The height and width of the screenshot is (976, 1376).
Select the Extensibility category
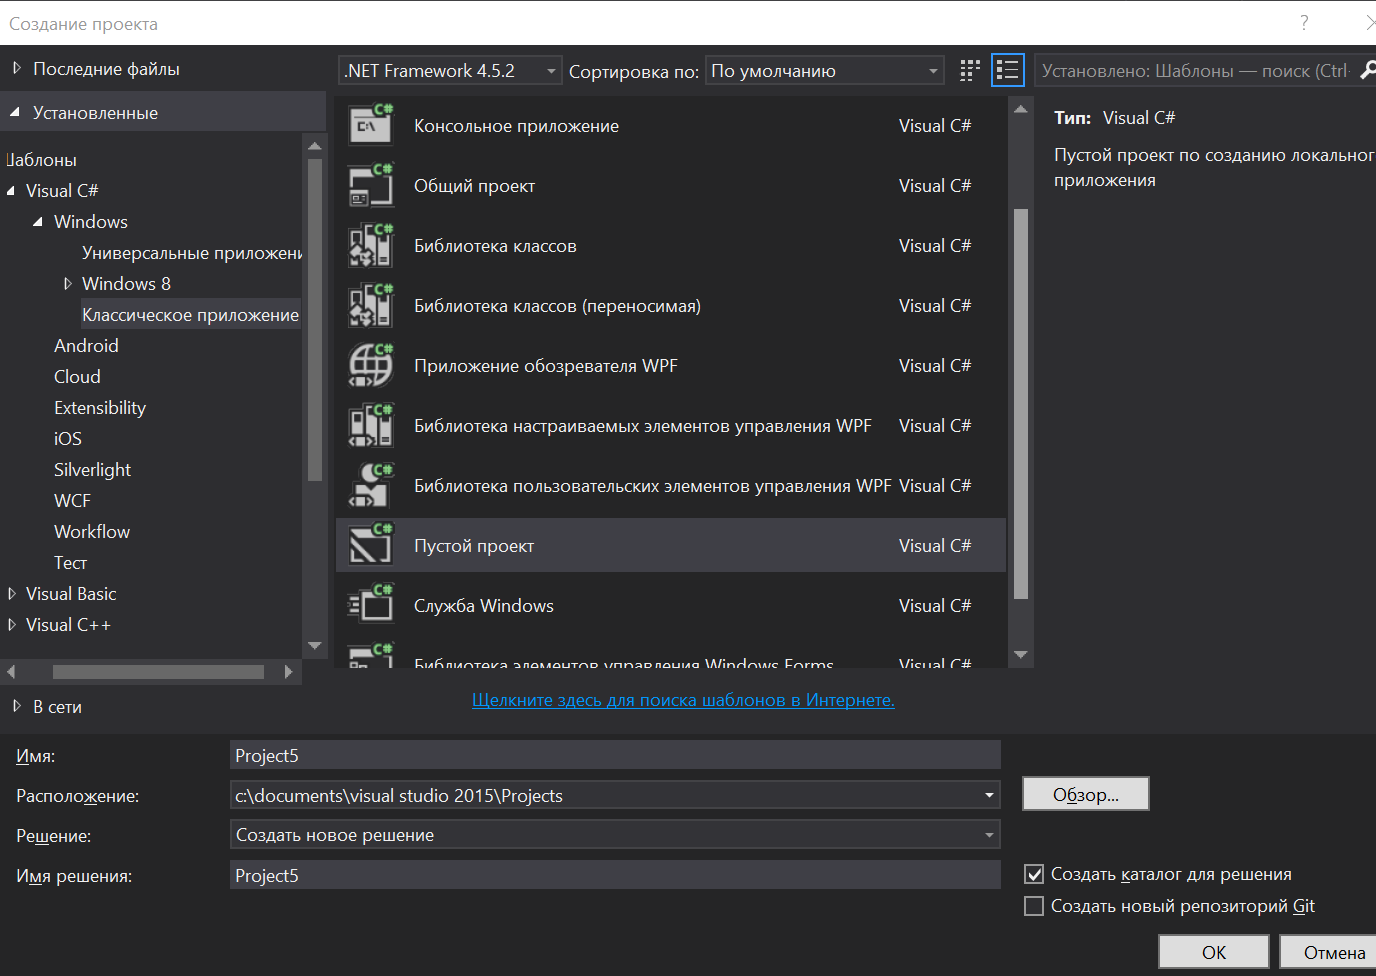[x=100, y=407]
